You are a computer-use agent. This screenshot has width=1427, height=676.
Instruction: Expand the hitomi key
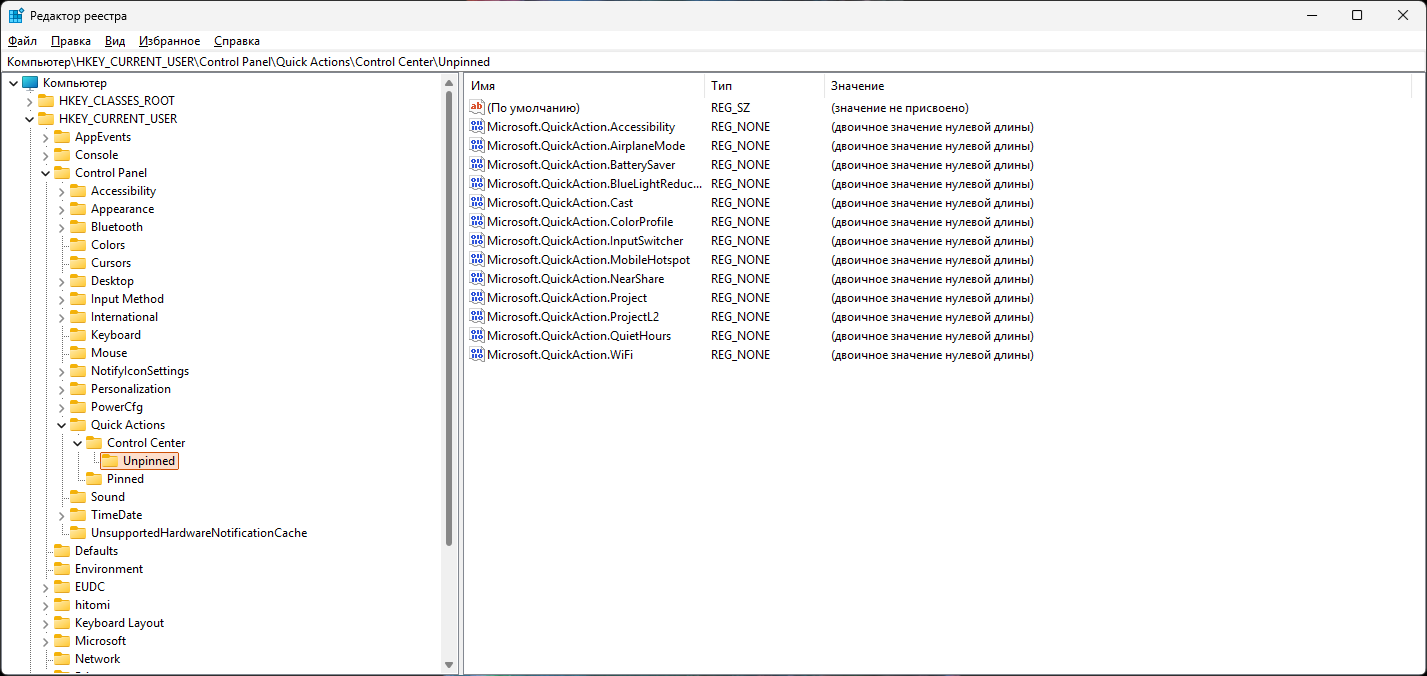point(45,605)
